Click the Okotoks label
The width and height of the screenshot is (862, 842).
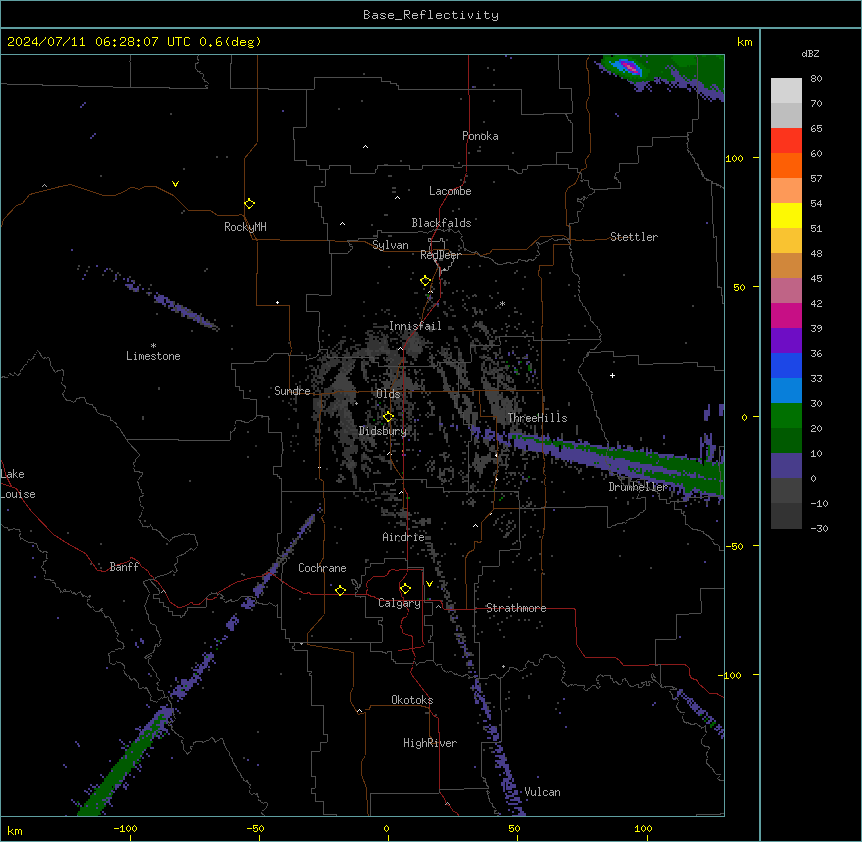pyautogui.click(x=412, y=700)
